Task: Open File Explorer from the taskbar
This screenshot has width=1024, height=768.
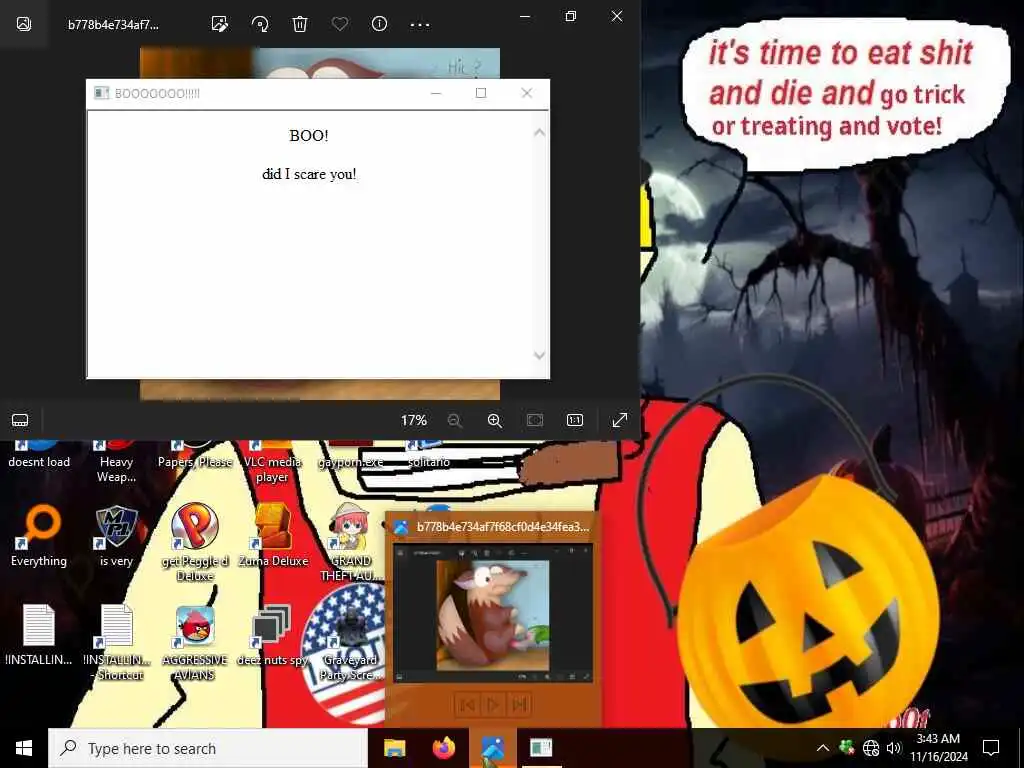Action: 394,748
